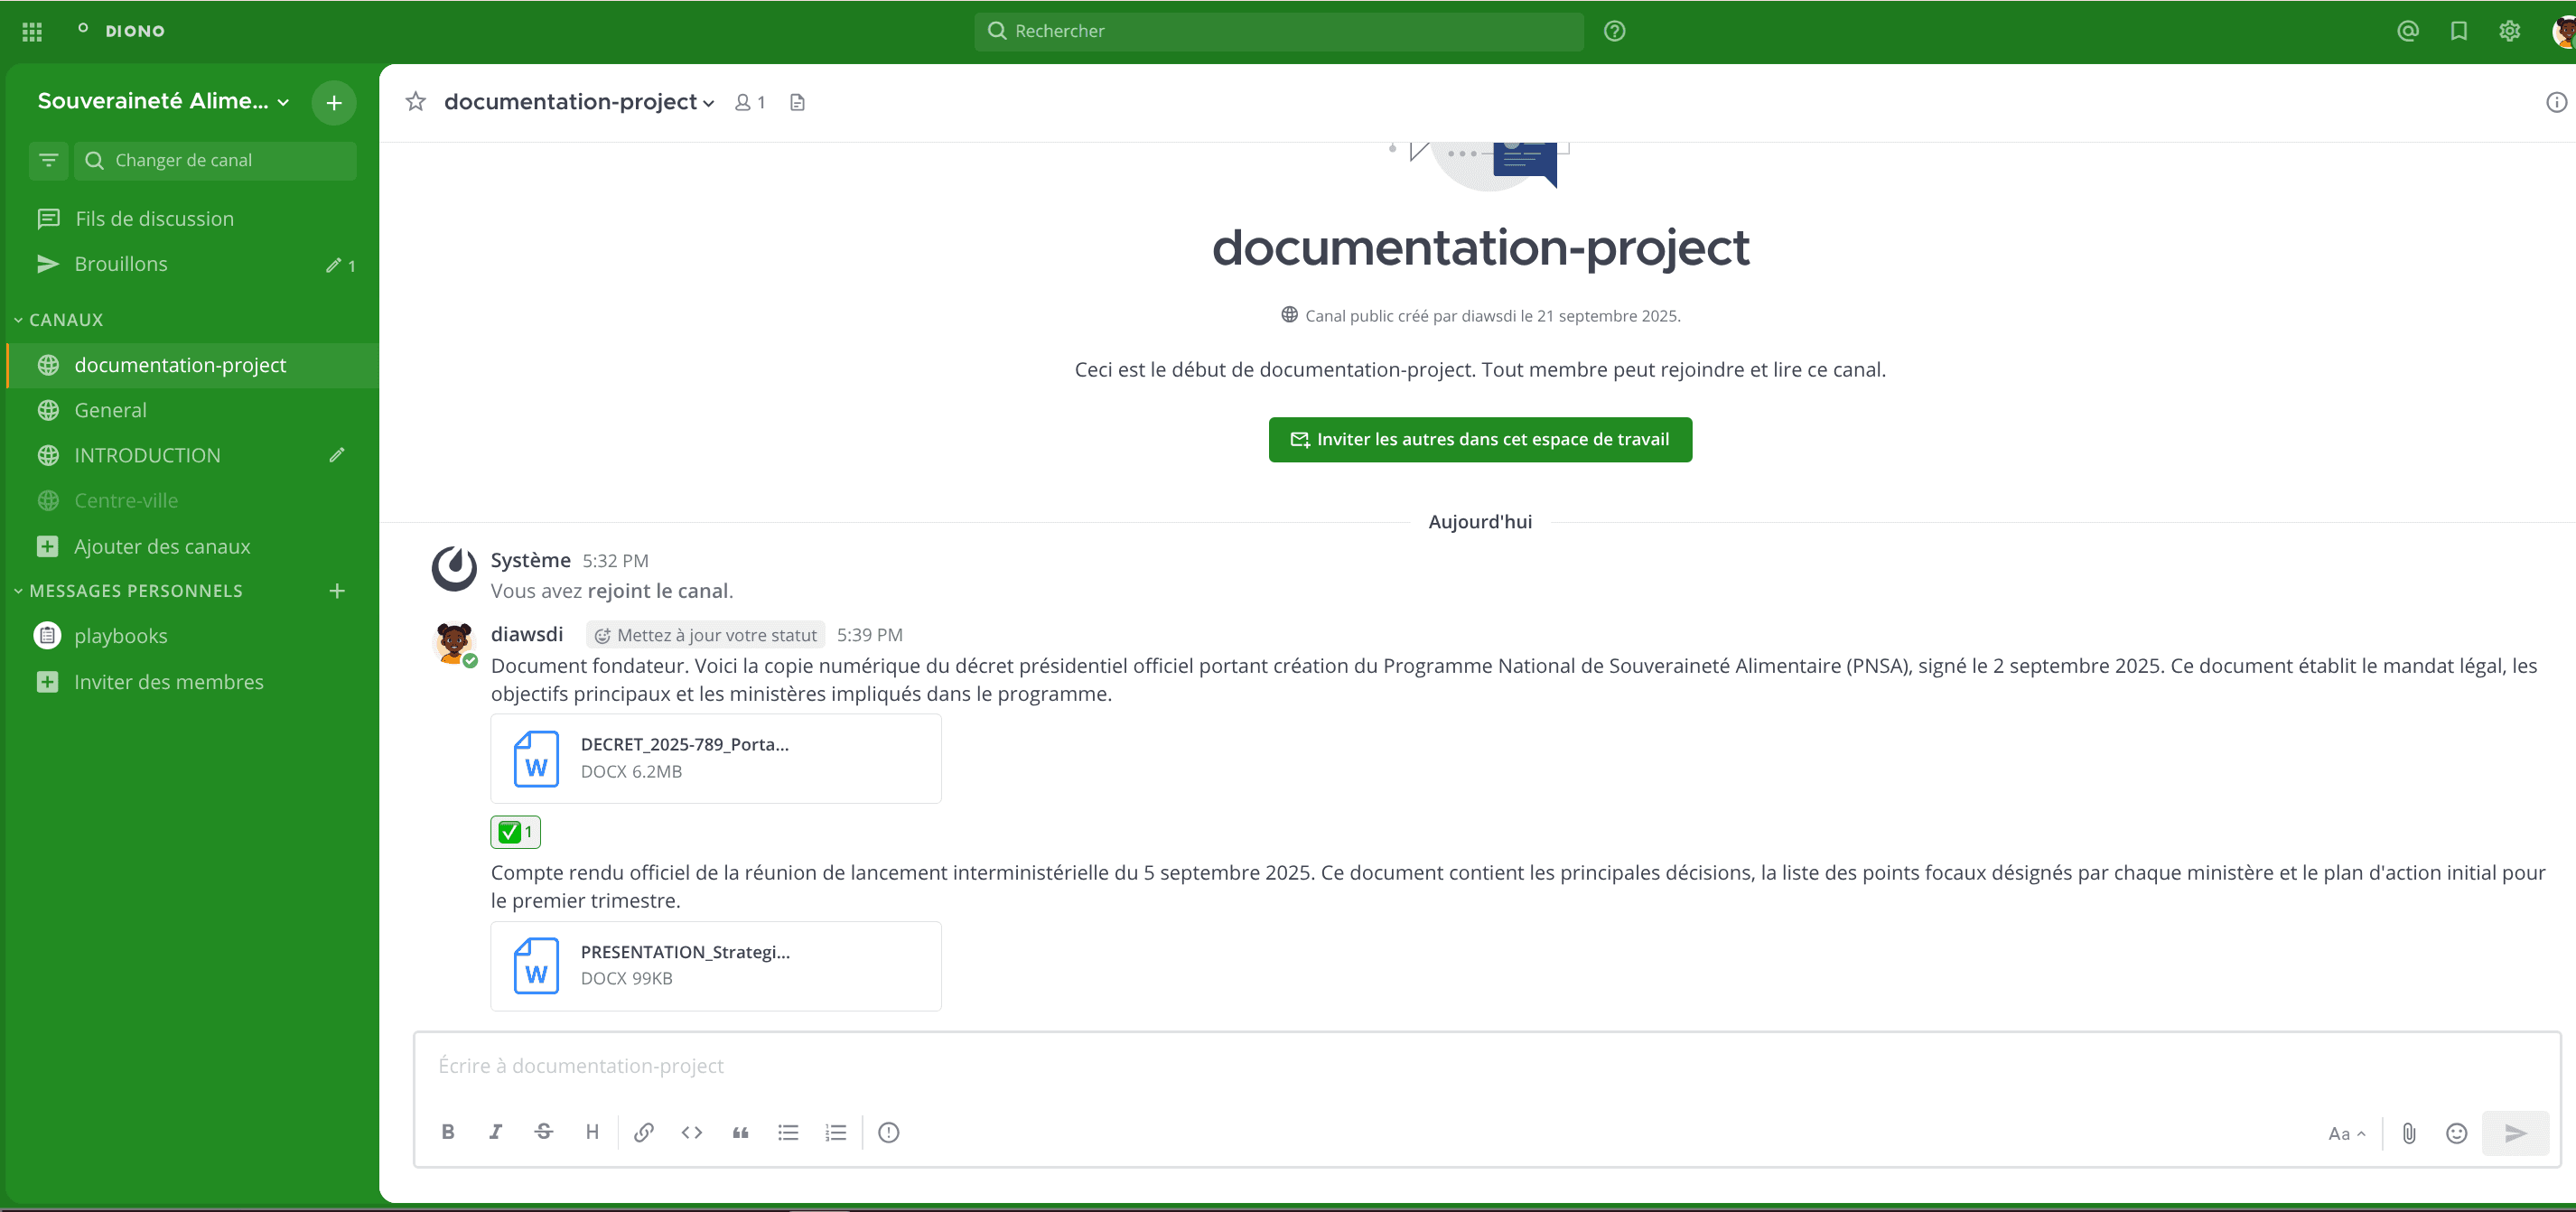Click the attach file paperclip icon
Viewport: 2576px width, 1212px height.
click(2408, 1133)
